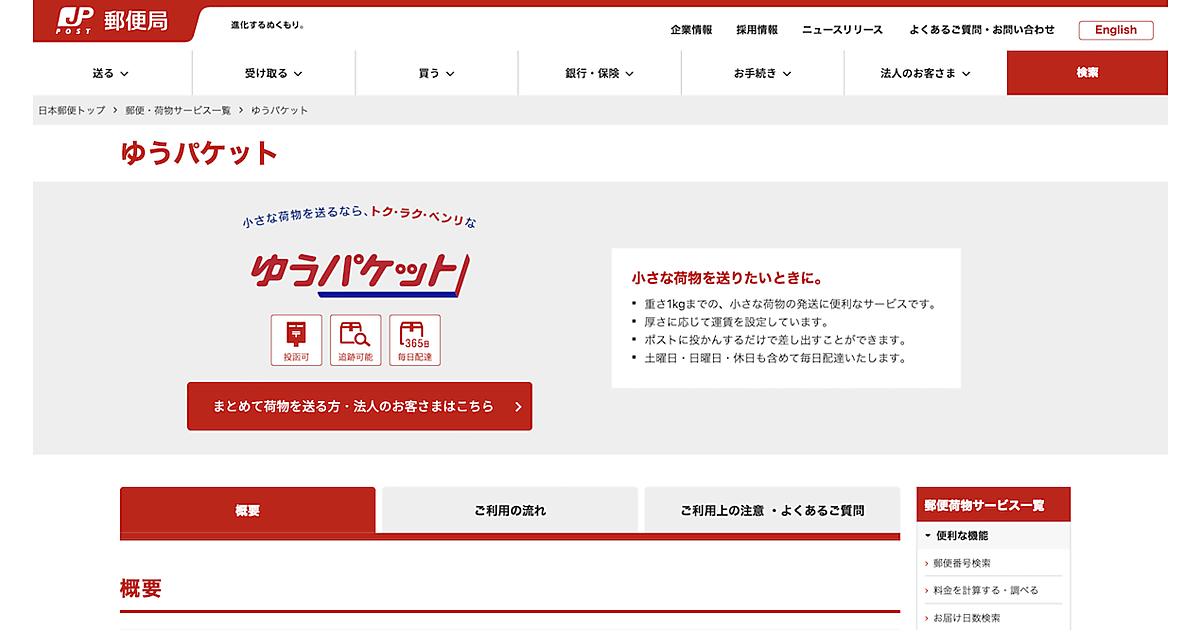This screenshot has height=630, width=1200.
Task: Switch language with the English button
Action: click(x=1115, y=30)
